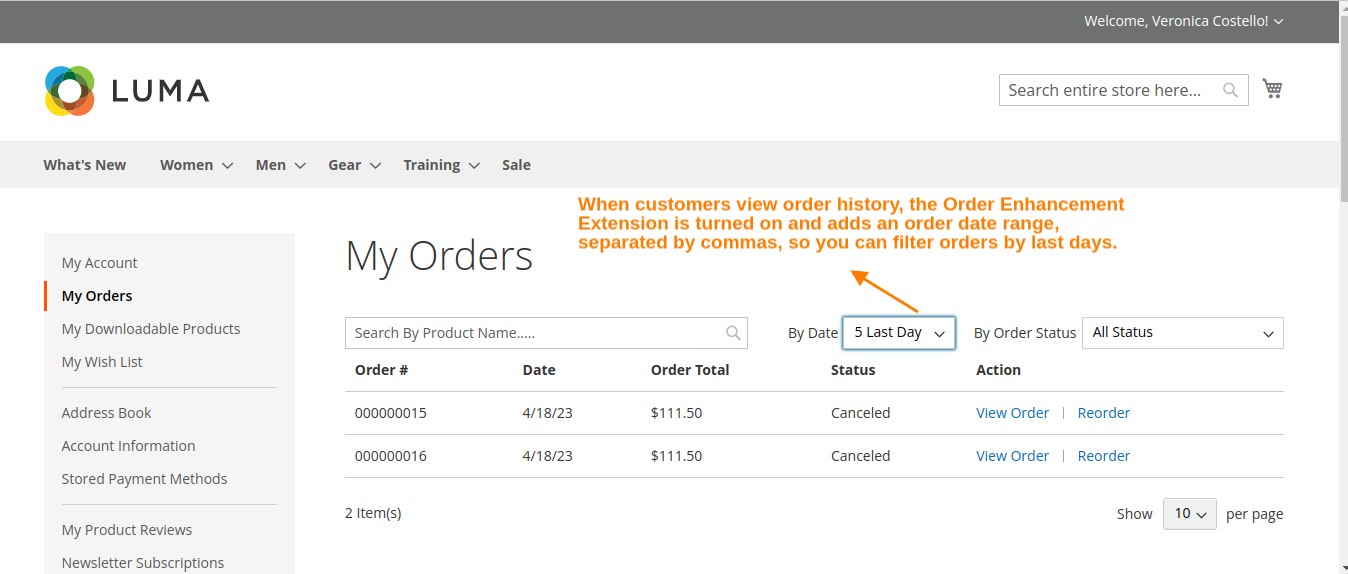
Task: Open the shopping cart icon
Action: click(x=1272, y=89)
